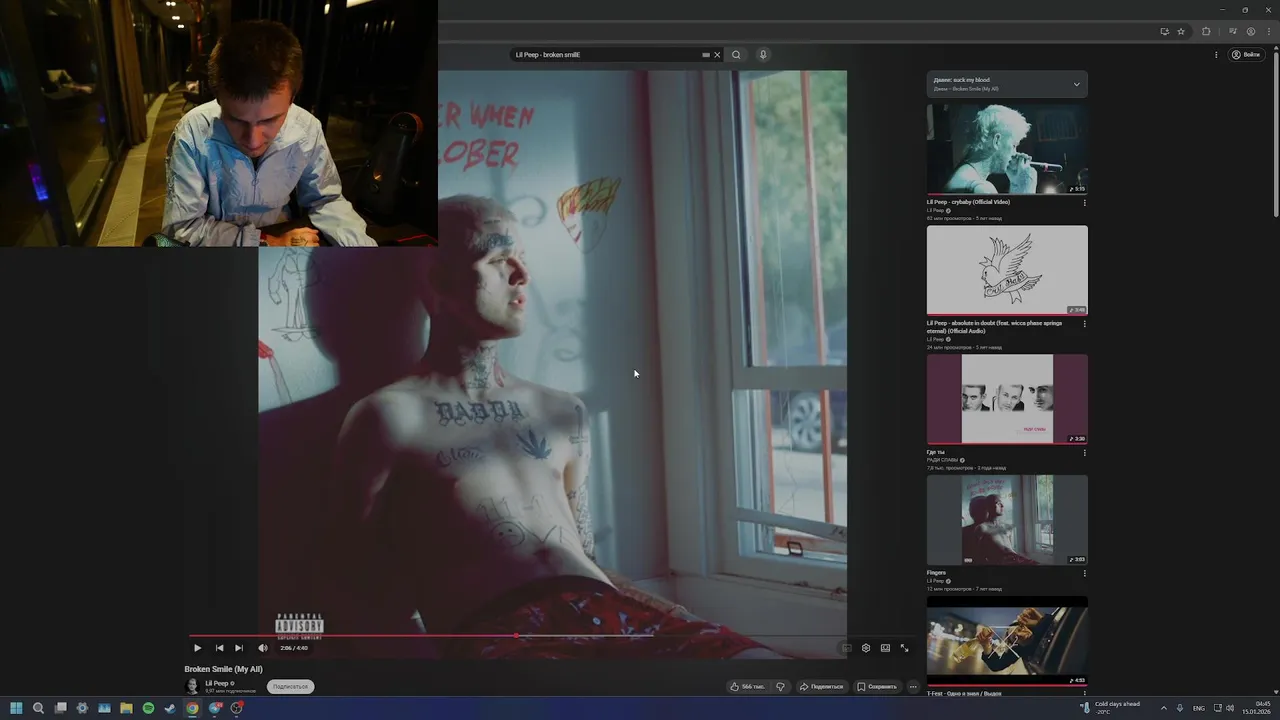Image resolution: width=1280 pixels, height=720 pixels.
Task: Open the Где ты video thumbnail
Action: 1007,399
